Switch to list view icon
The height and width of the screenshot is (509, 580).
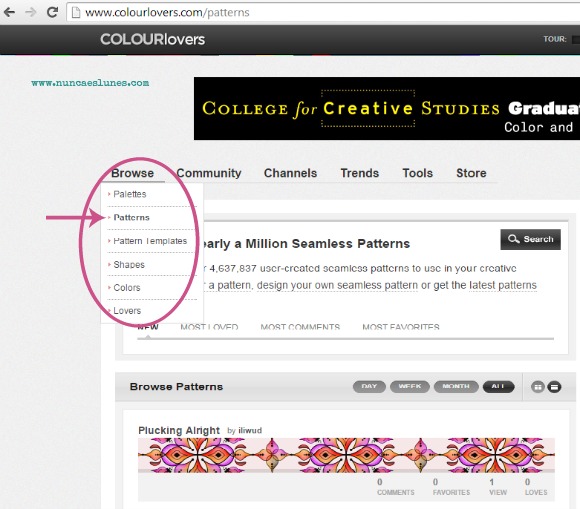click(x=554, y=387)
